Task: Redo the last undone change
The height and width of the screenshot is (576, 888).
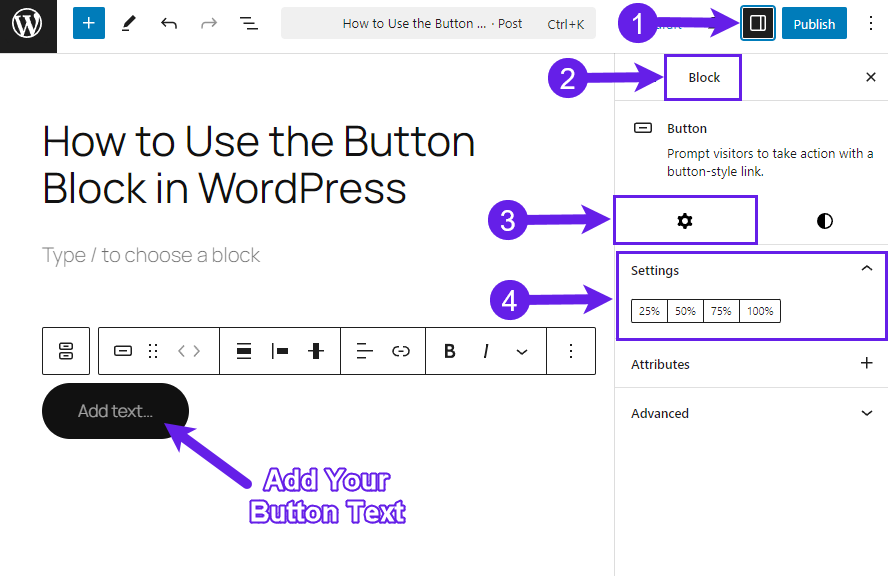Action: coord(209,23)
